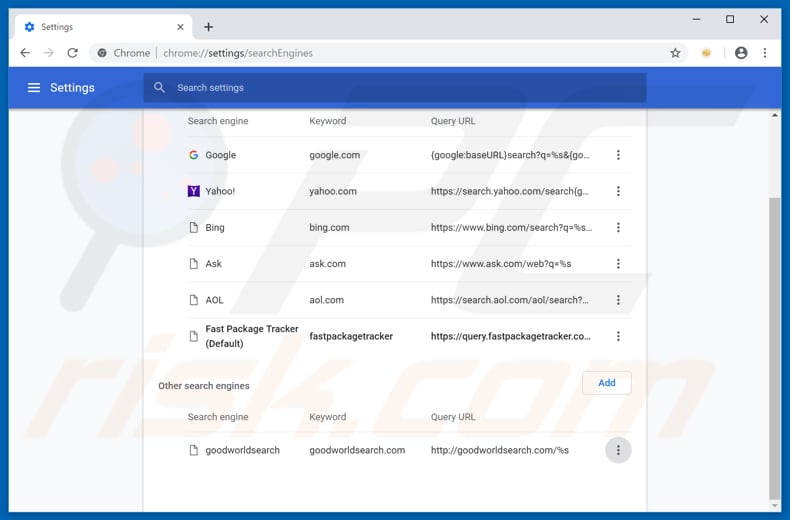Bookmark this page with the star
The image size is (790, 520).
pos(675,53)
